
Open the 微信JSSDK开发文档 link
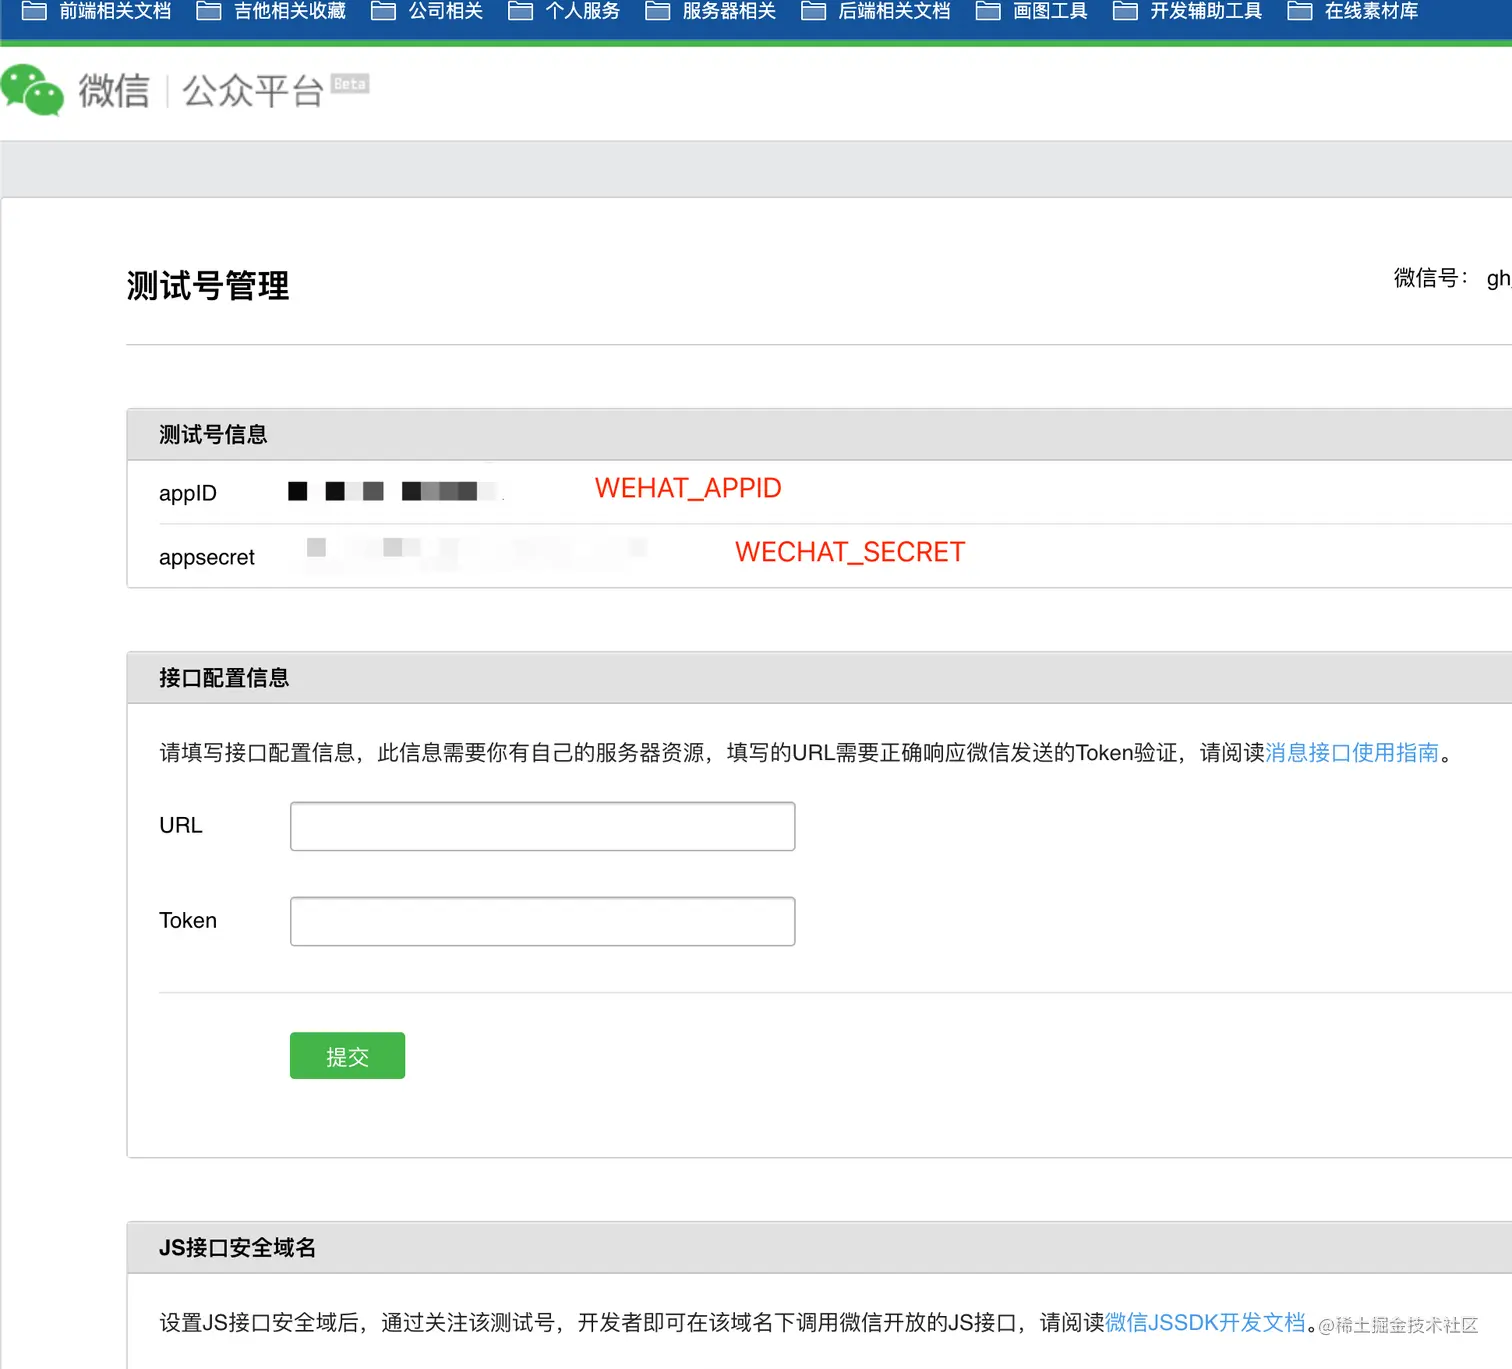1205,1322
